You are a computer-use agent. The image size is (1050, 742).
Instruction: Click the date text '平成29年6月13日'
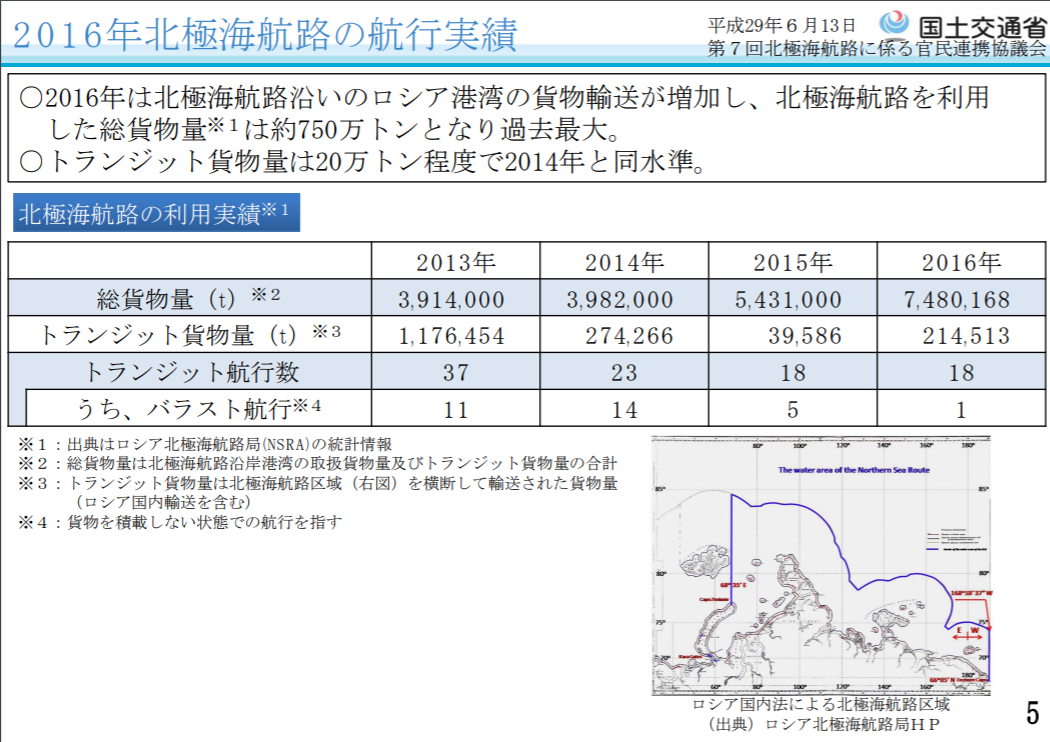click(x=781, y=25)
